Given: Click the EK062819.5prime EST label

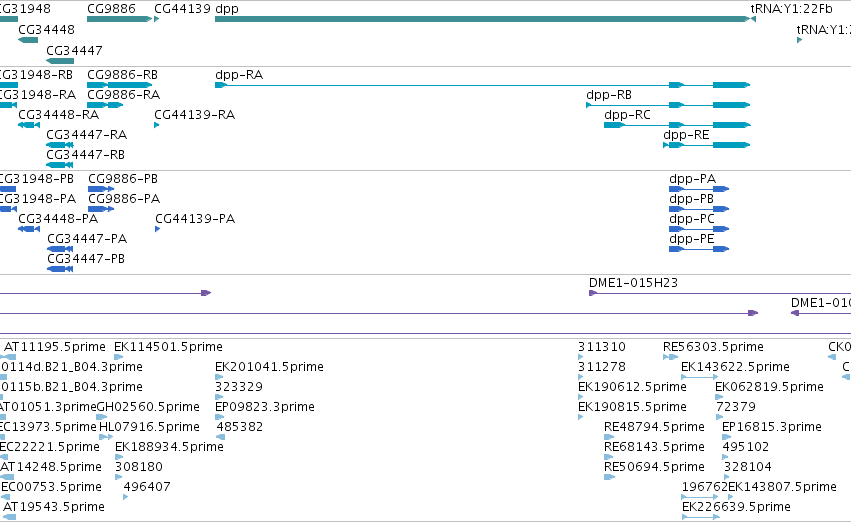Looking at the screenshot, I should click(770, 387).
